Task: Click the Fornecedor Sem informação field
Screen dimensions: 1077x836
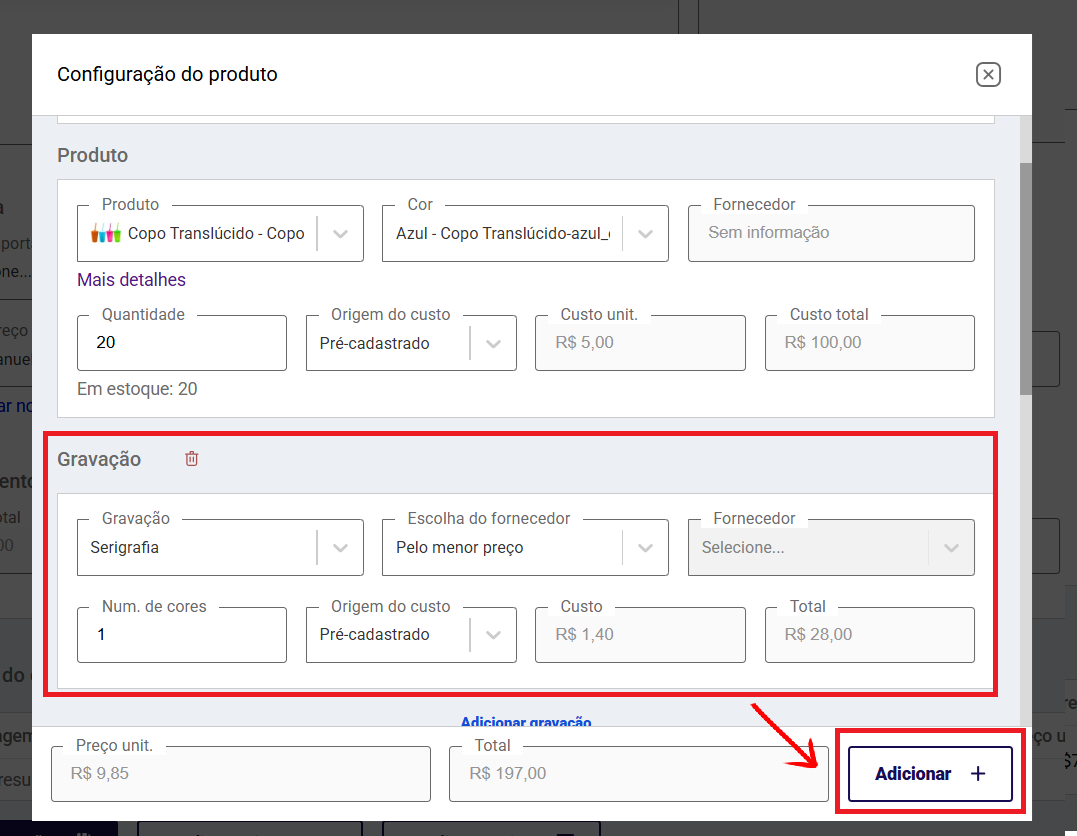Action: (831, 234)
